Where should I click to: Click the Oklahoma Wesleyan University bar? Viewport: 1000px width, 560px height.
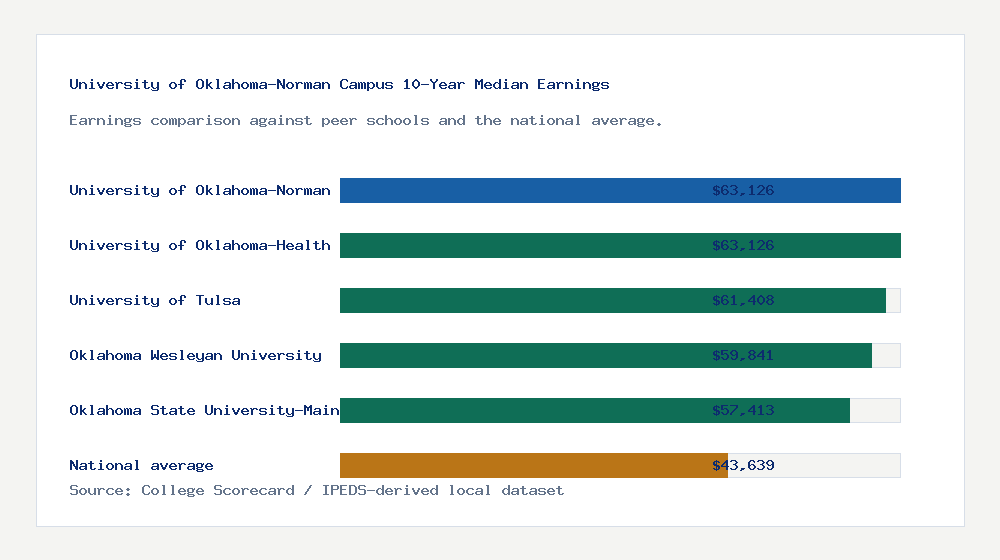click(606, 355)
